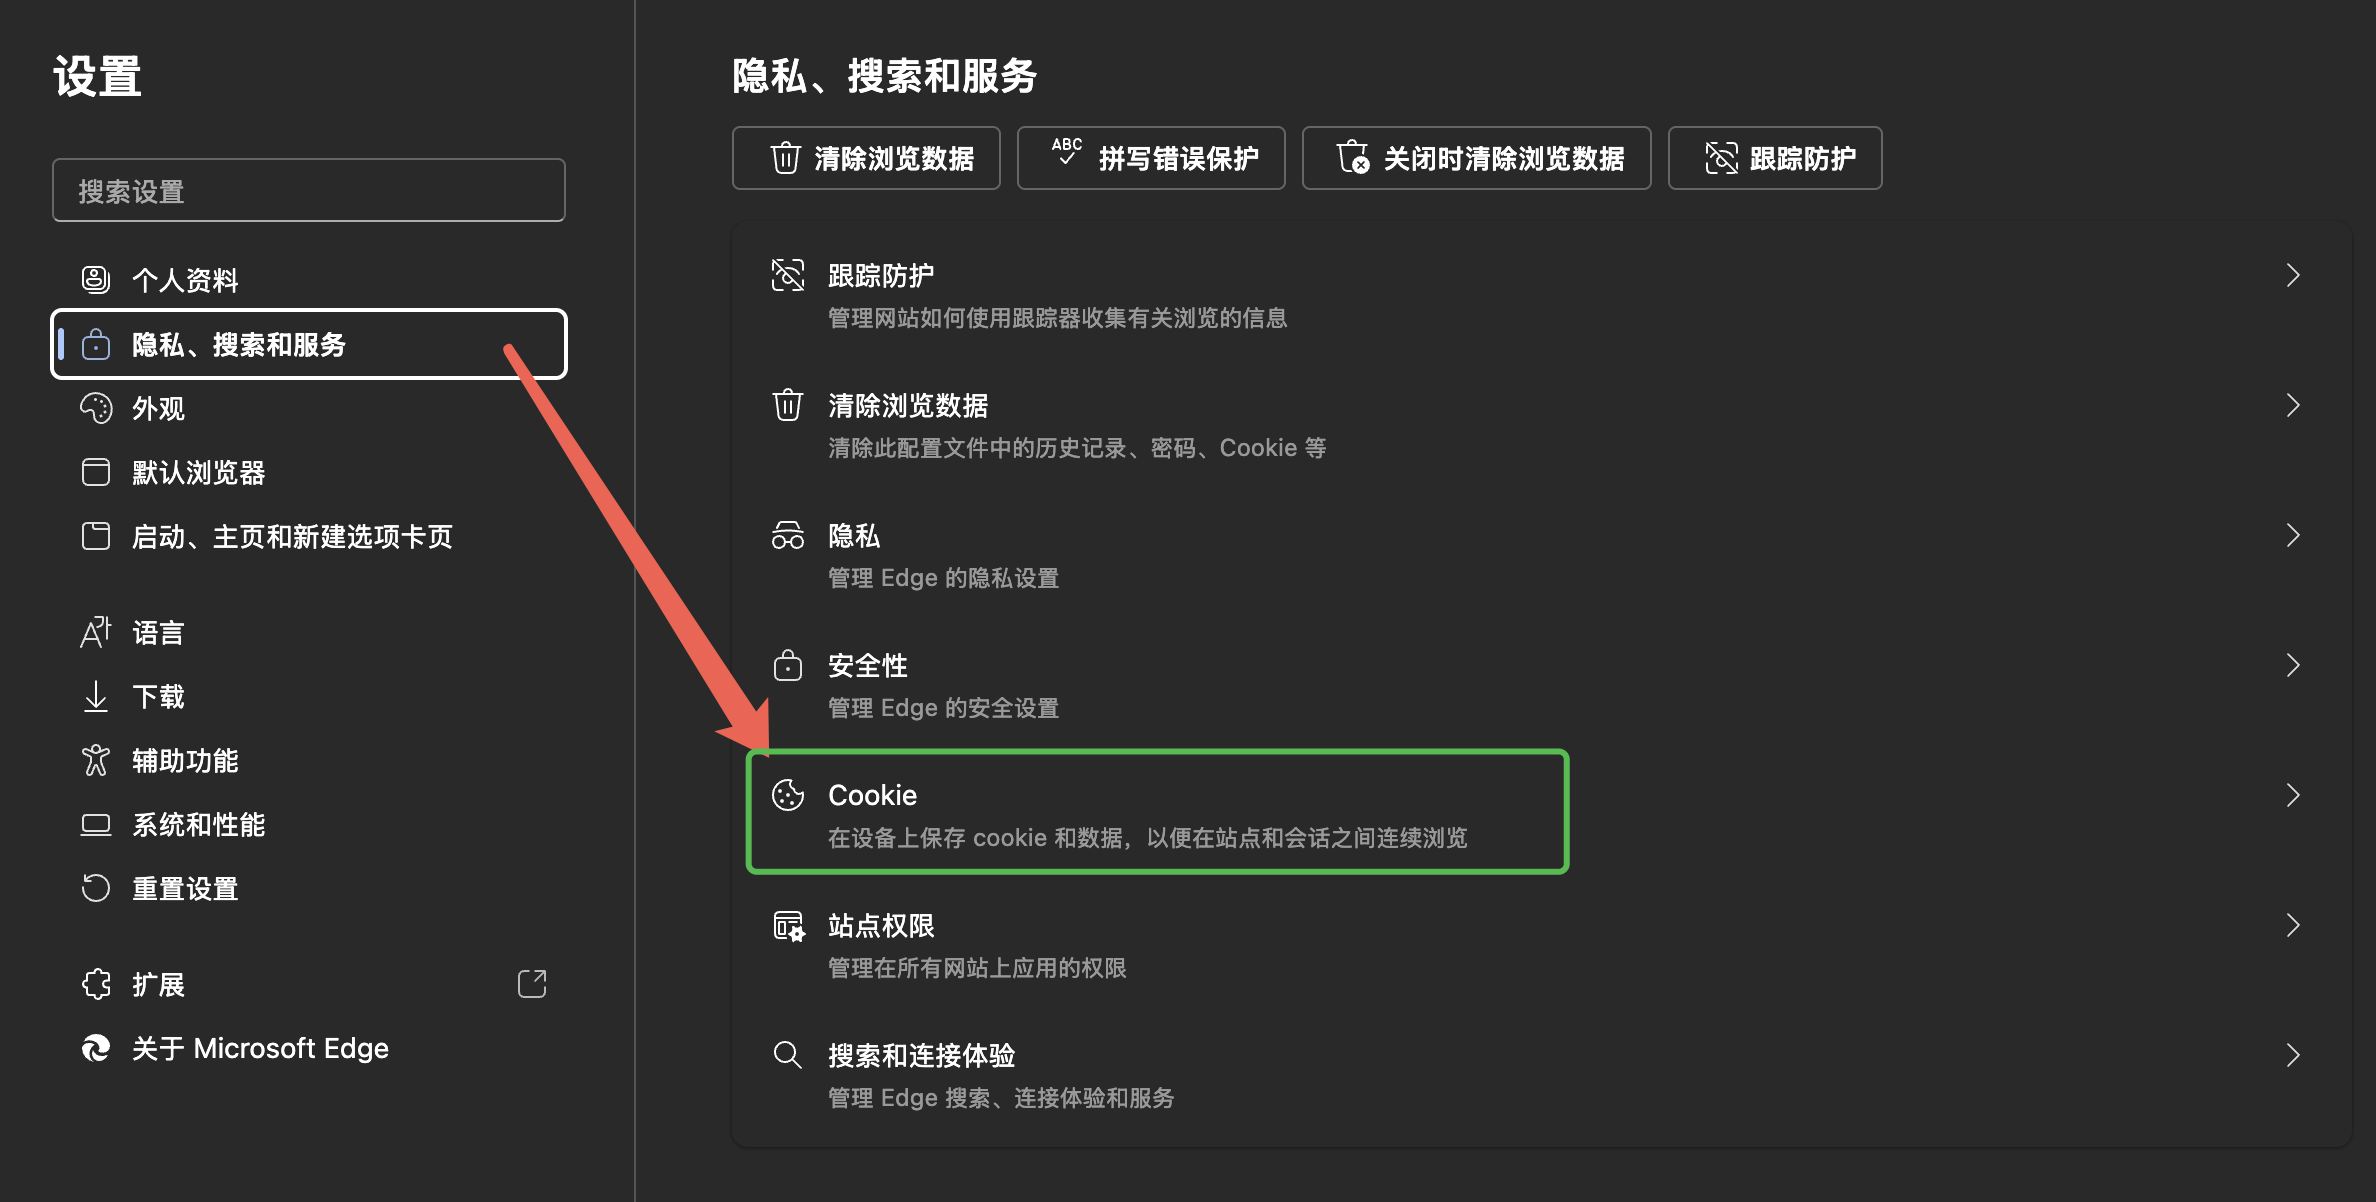Click description 管理 Edge 搜索、连接体验和服务

1001,1098
